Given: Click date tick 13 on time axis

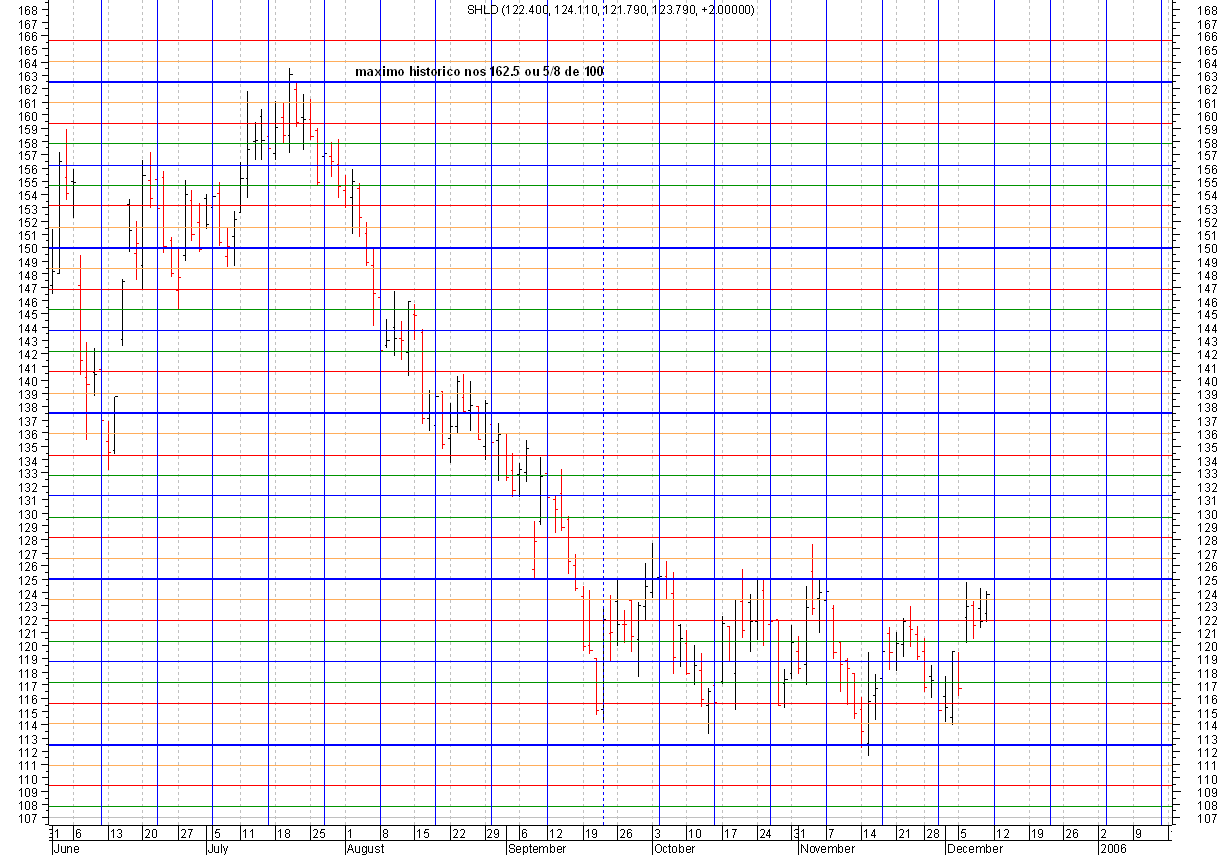Looking at the screenshot, I should (x=116, y=833).
